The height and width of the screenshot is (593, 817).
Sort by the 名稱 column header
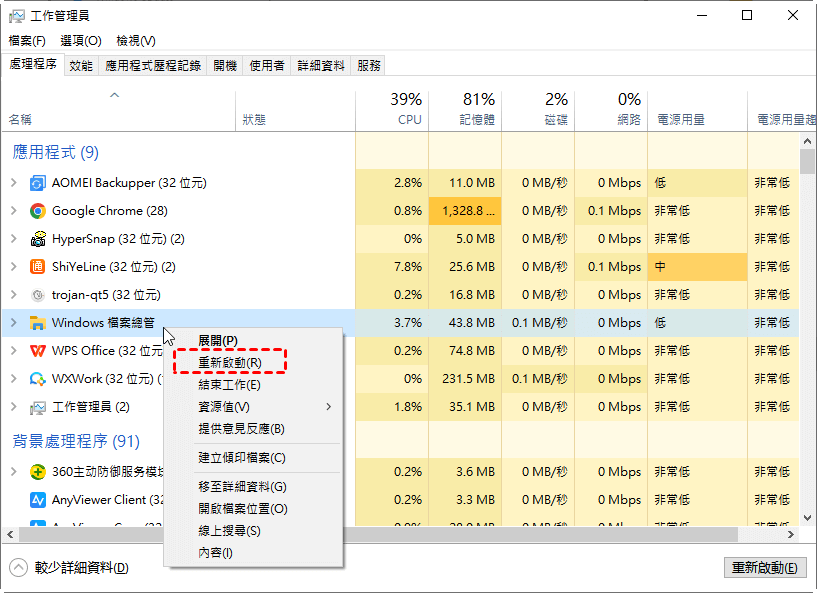[119, 110]
